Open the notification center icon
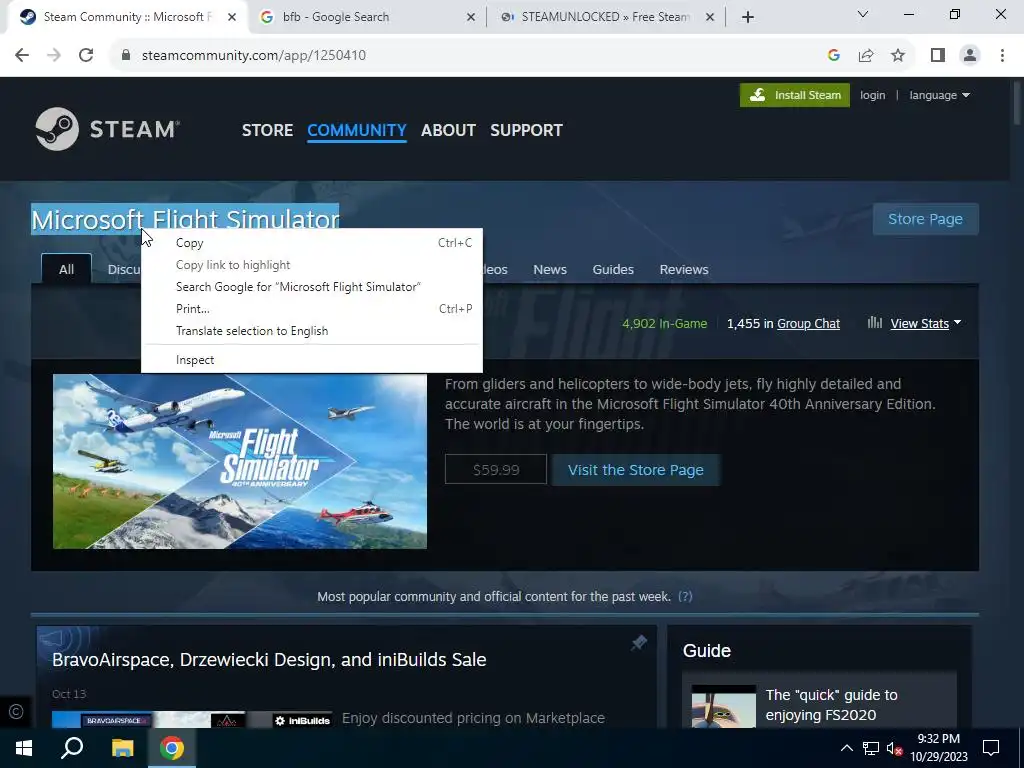The height and width of the screenshot is (768, 1024). [991, 748]
